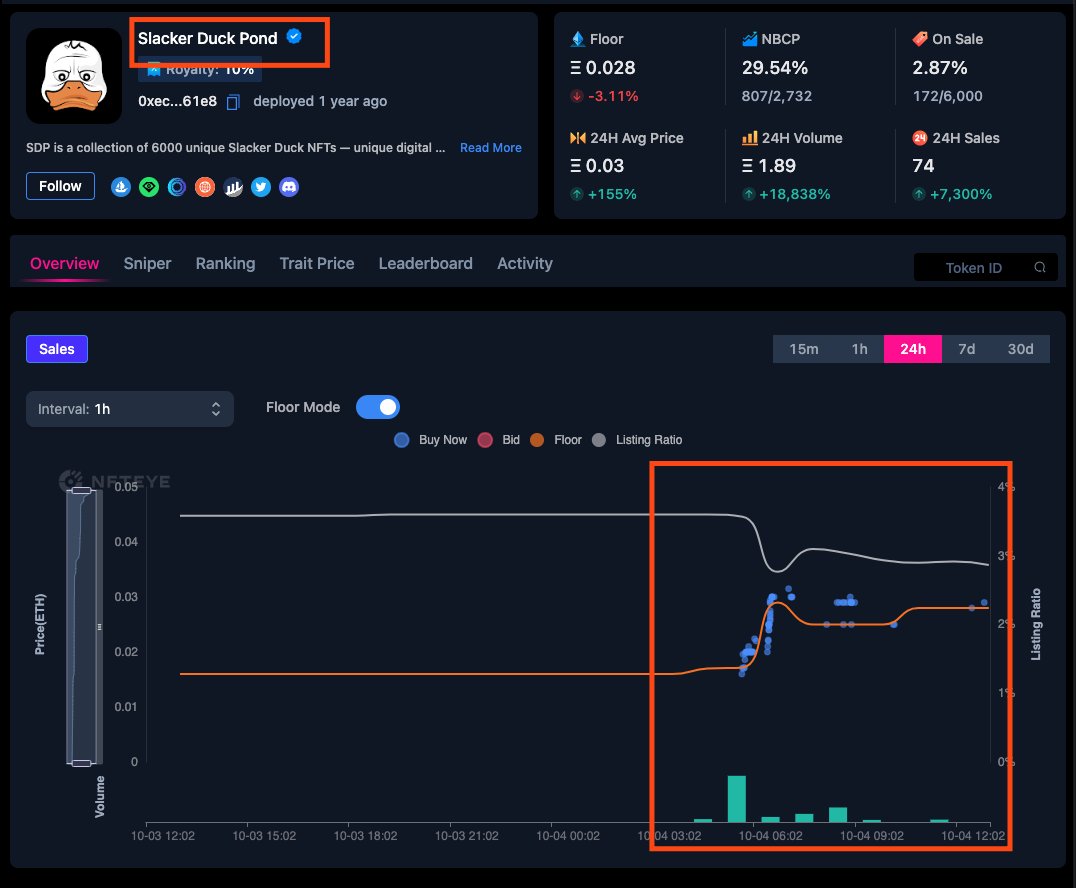
Task: Select the 7d time range
Action: tap(966, 349)
